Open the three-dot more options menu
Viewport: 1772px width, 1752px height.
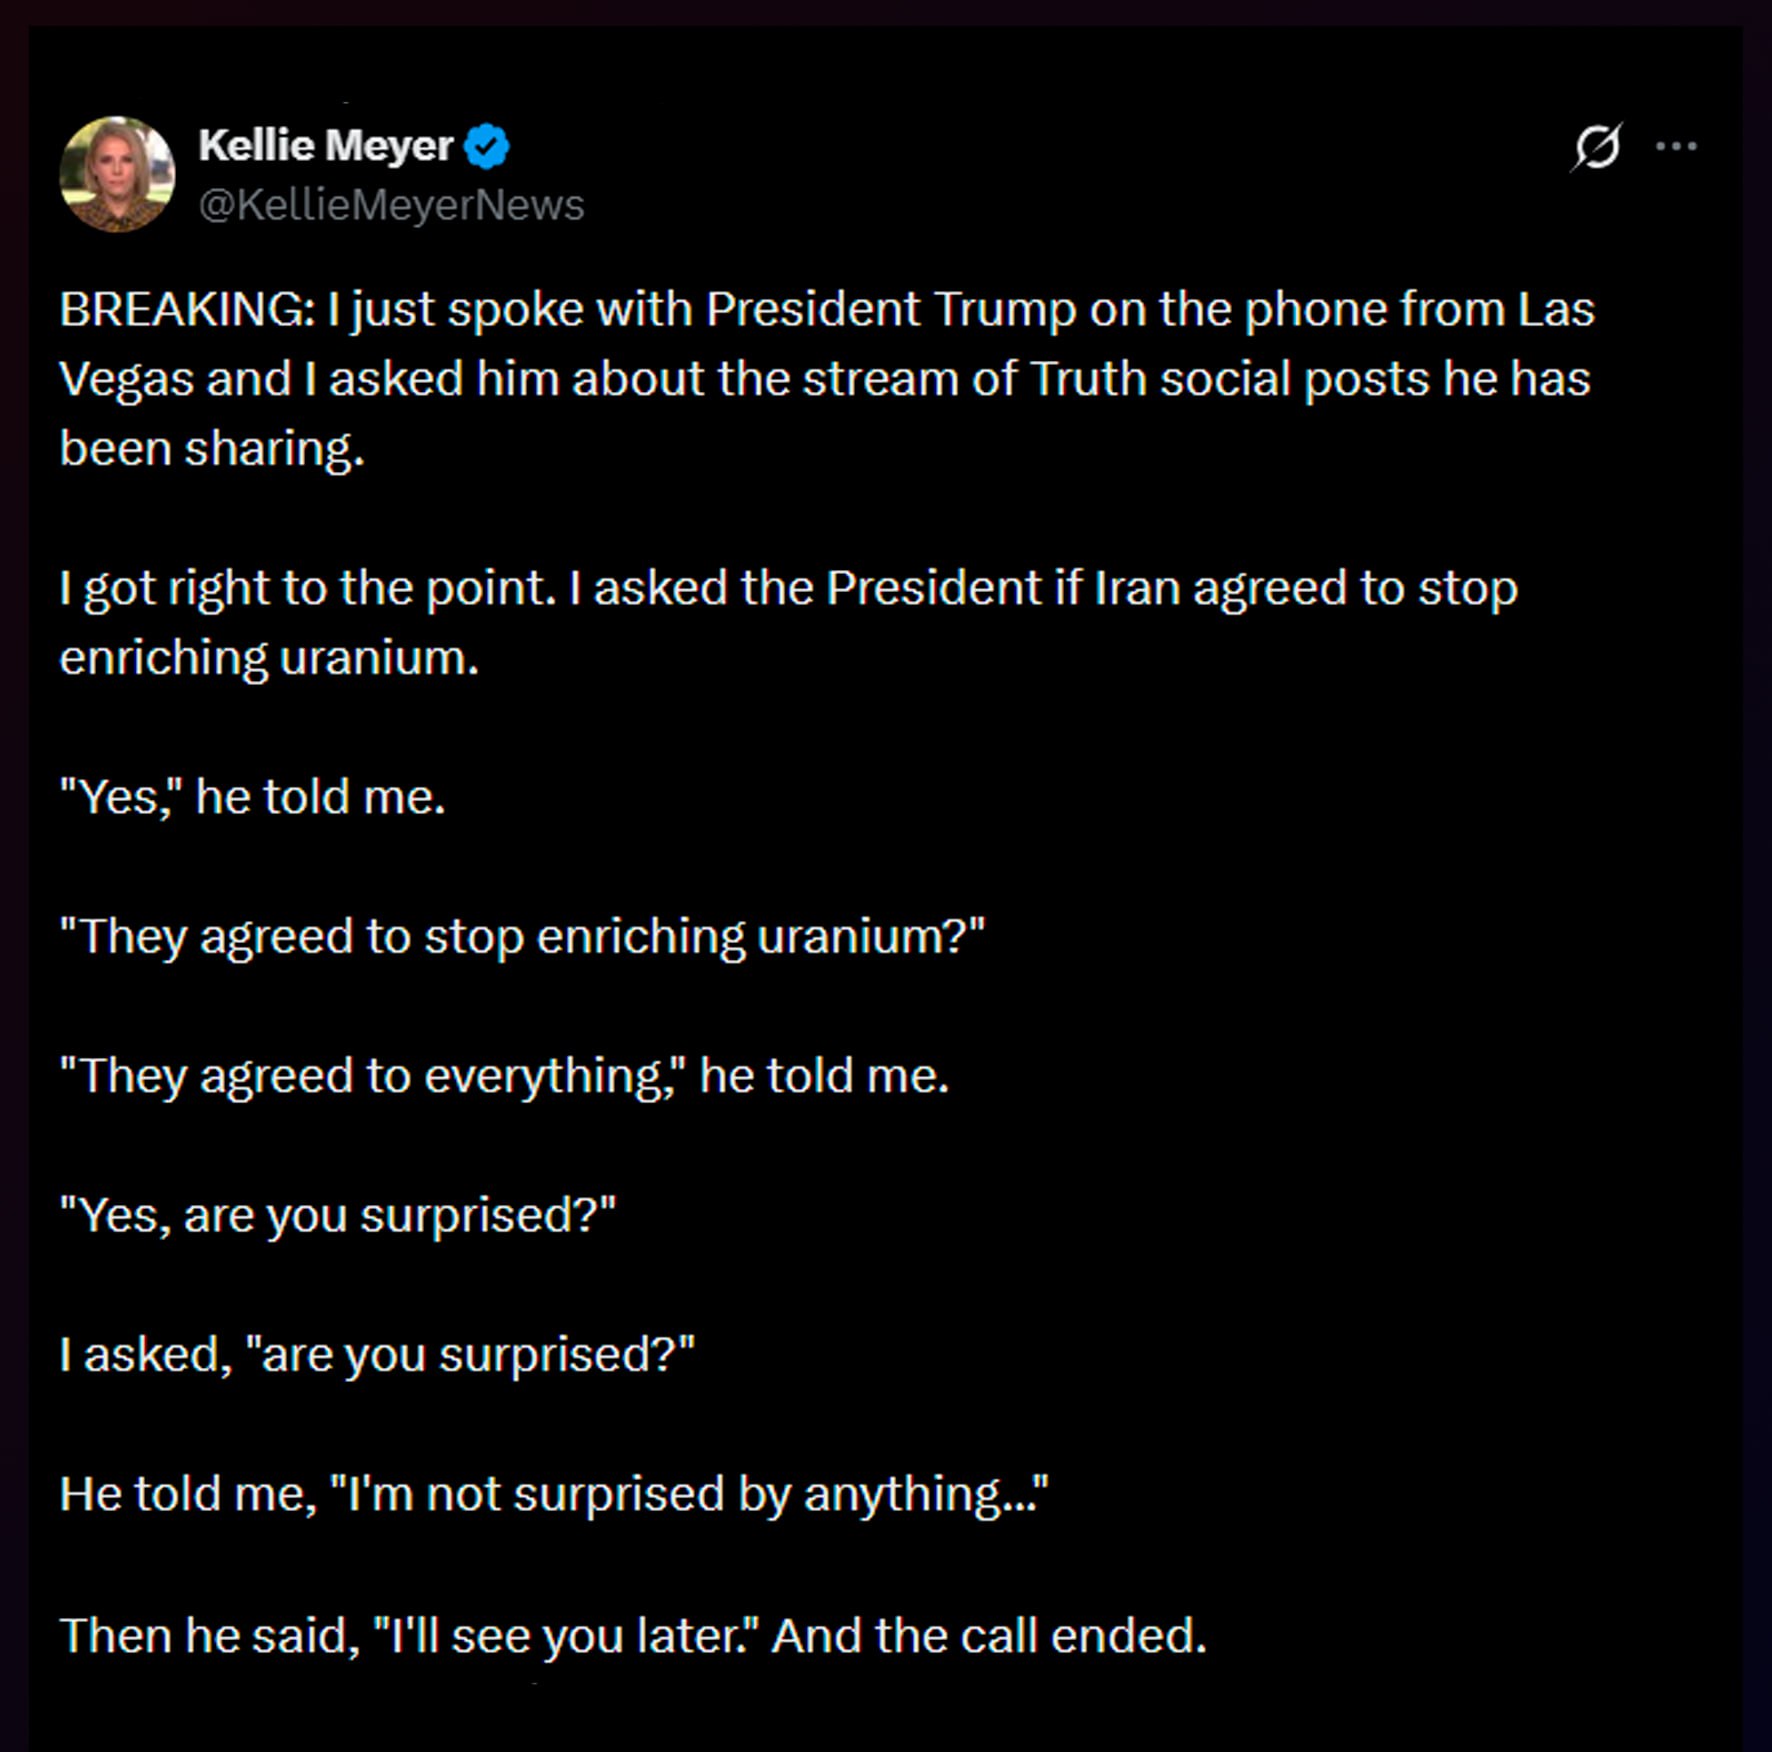[1676, 147]
